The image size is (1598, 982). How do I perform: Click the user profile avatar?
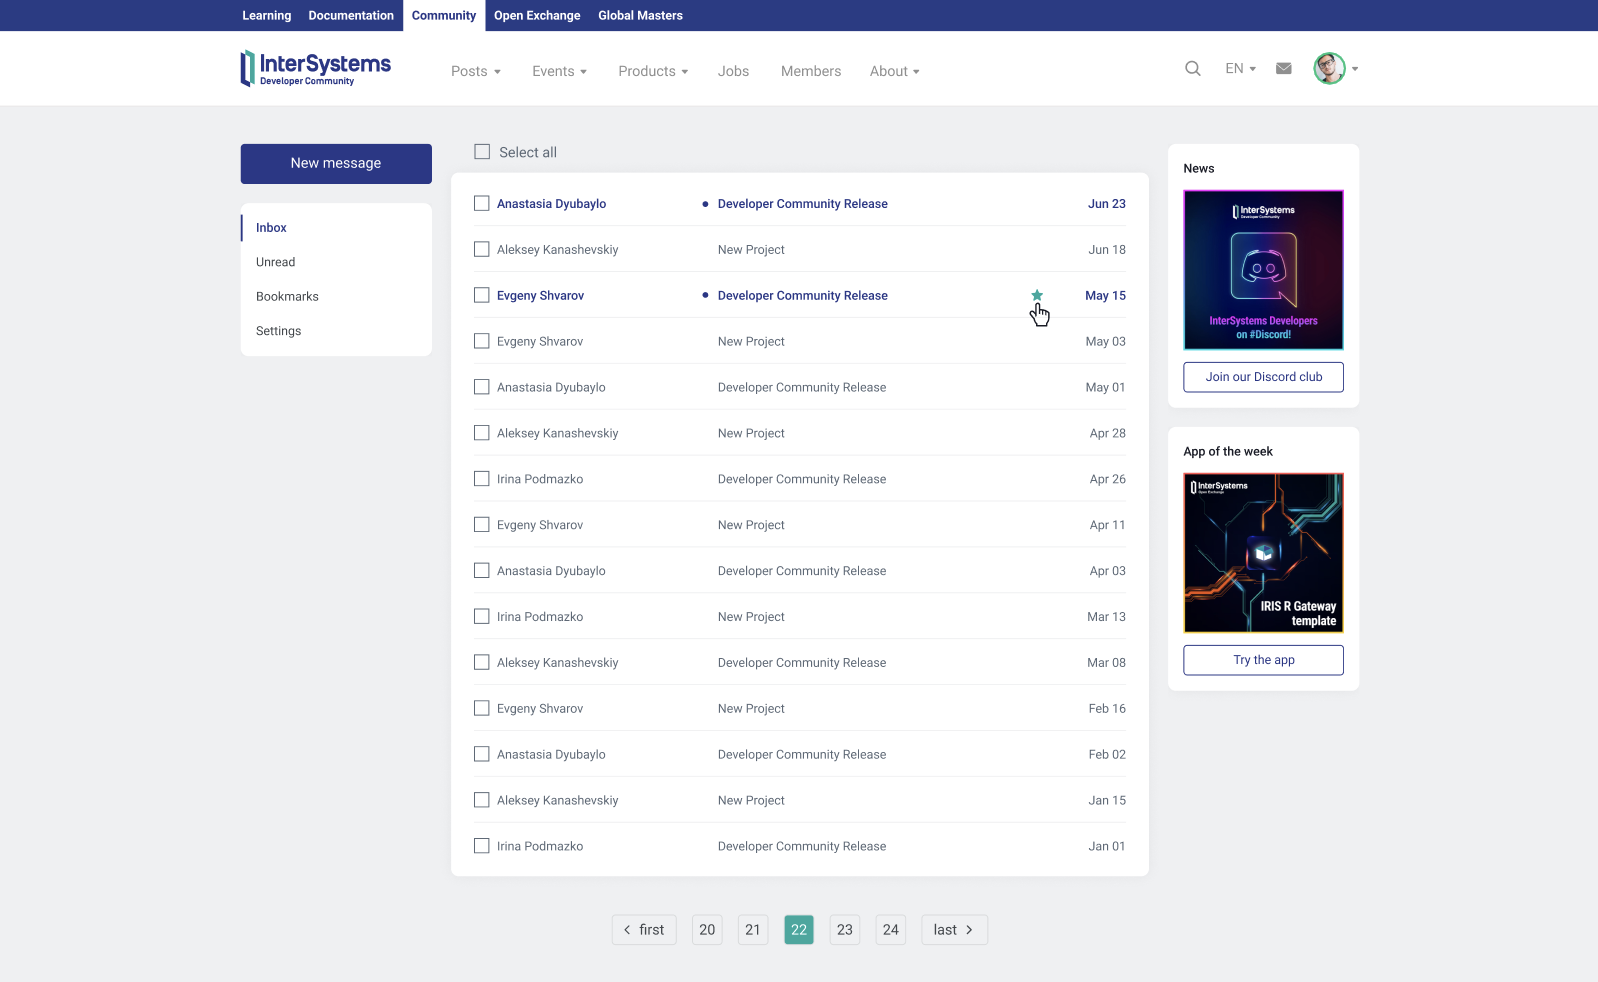1329,69
